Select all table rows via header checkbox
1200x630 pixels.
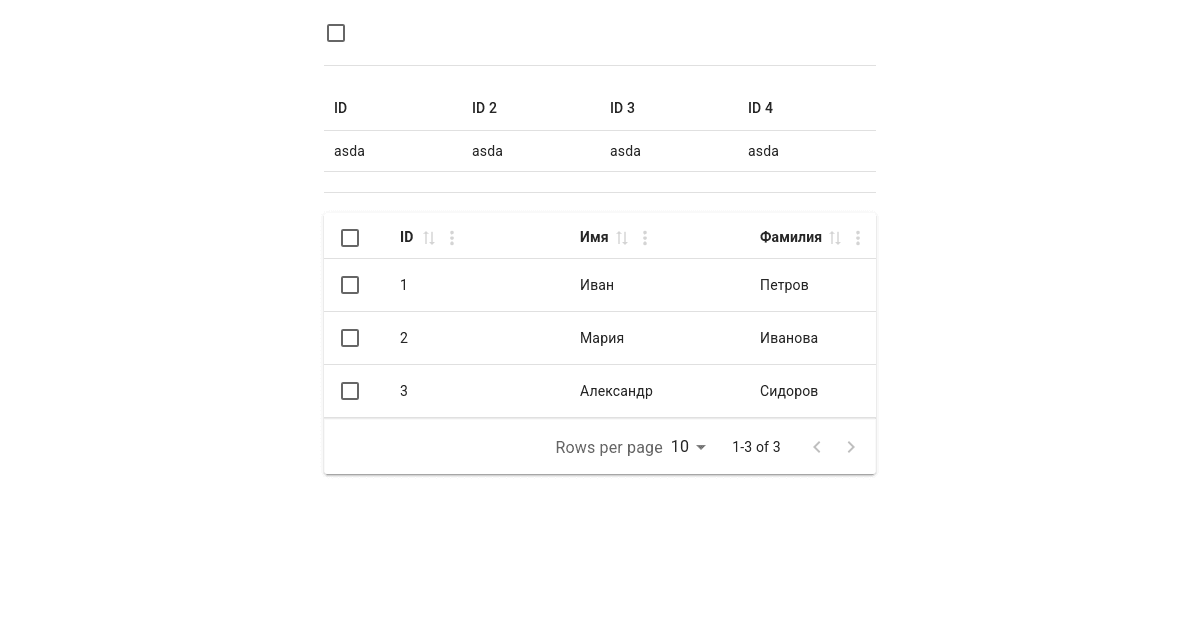click(350, 238)
